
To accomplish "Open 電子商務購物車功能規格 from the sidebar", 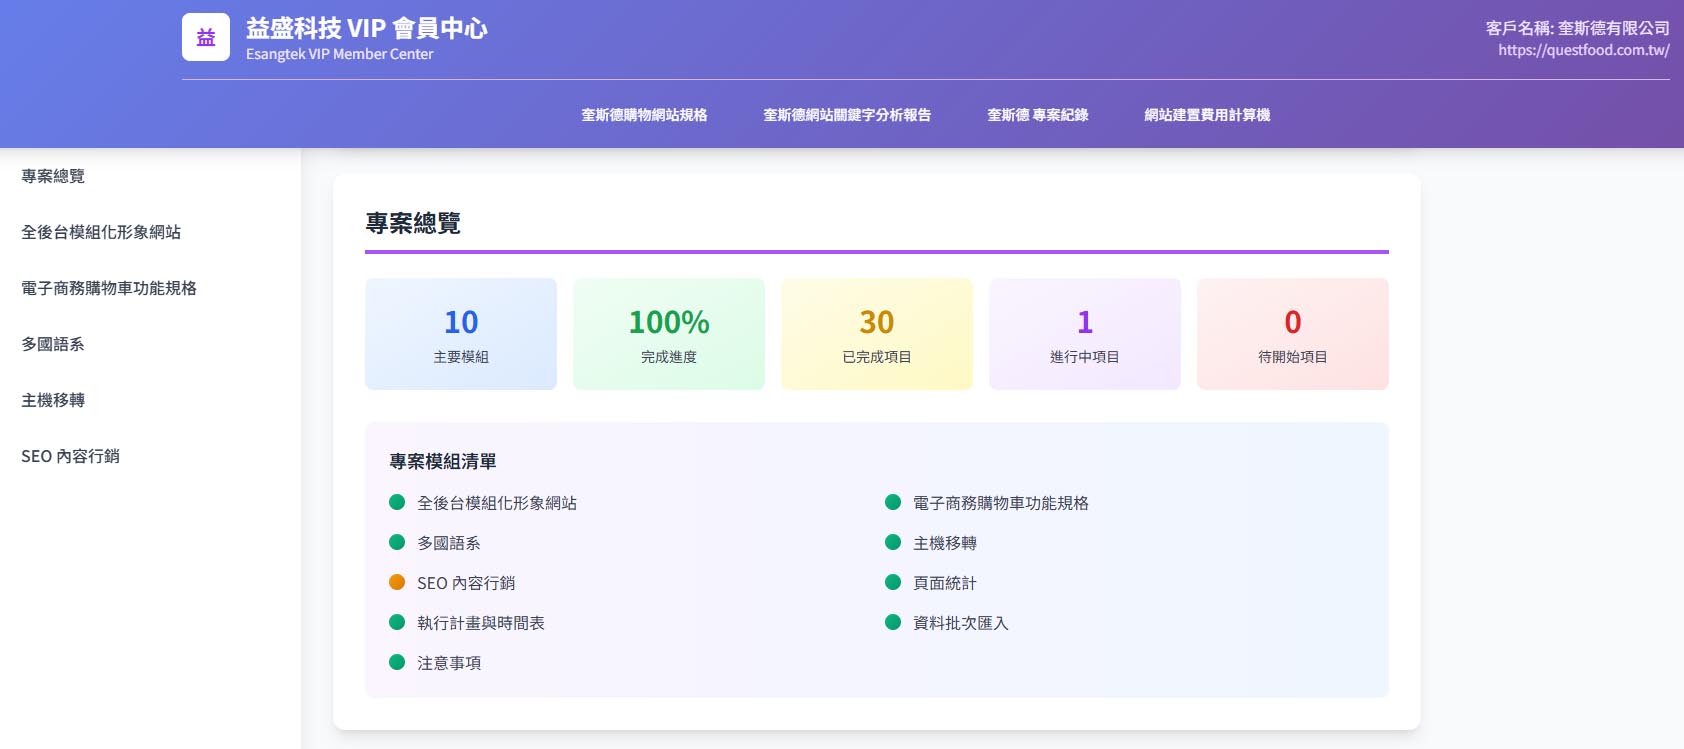I will click(109, 288).
